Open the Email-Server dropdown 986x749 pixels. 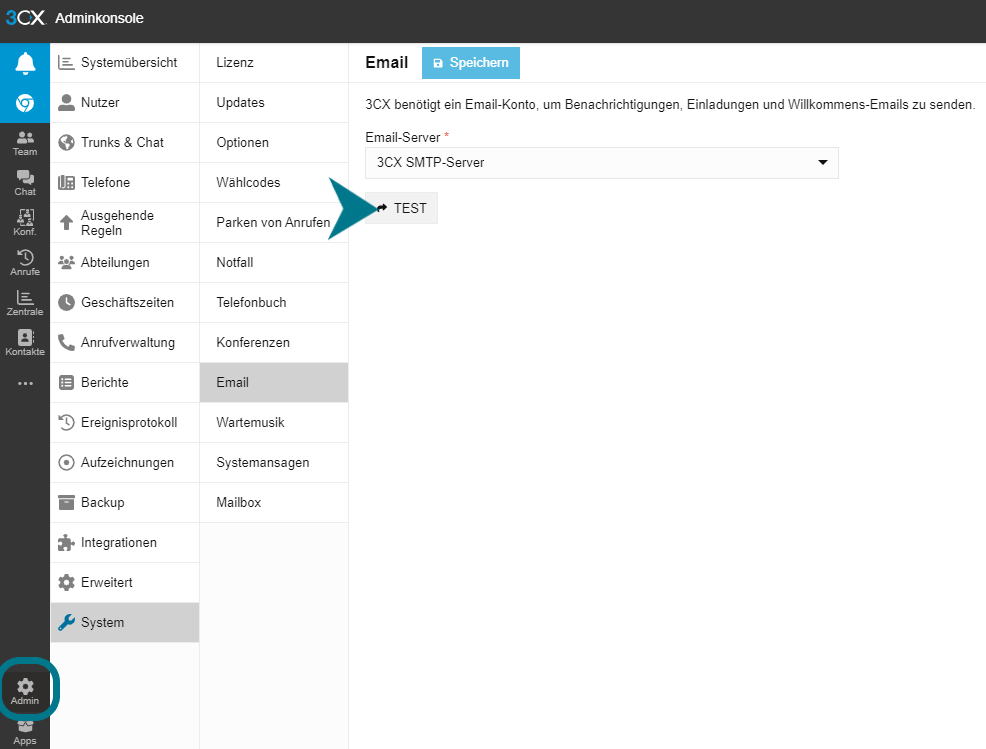(x=602, y=163)
